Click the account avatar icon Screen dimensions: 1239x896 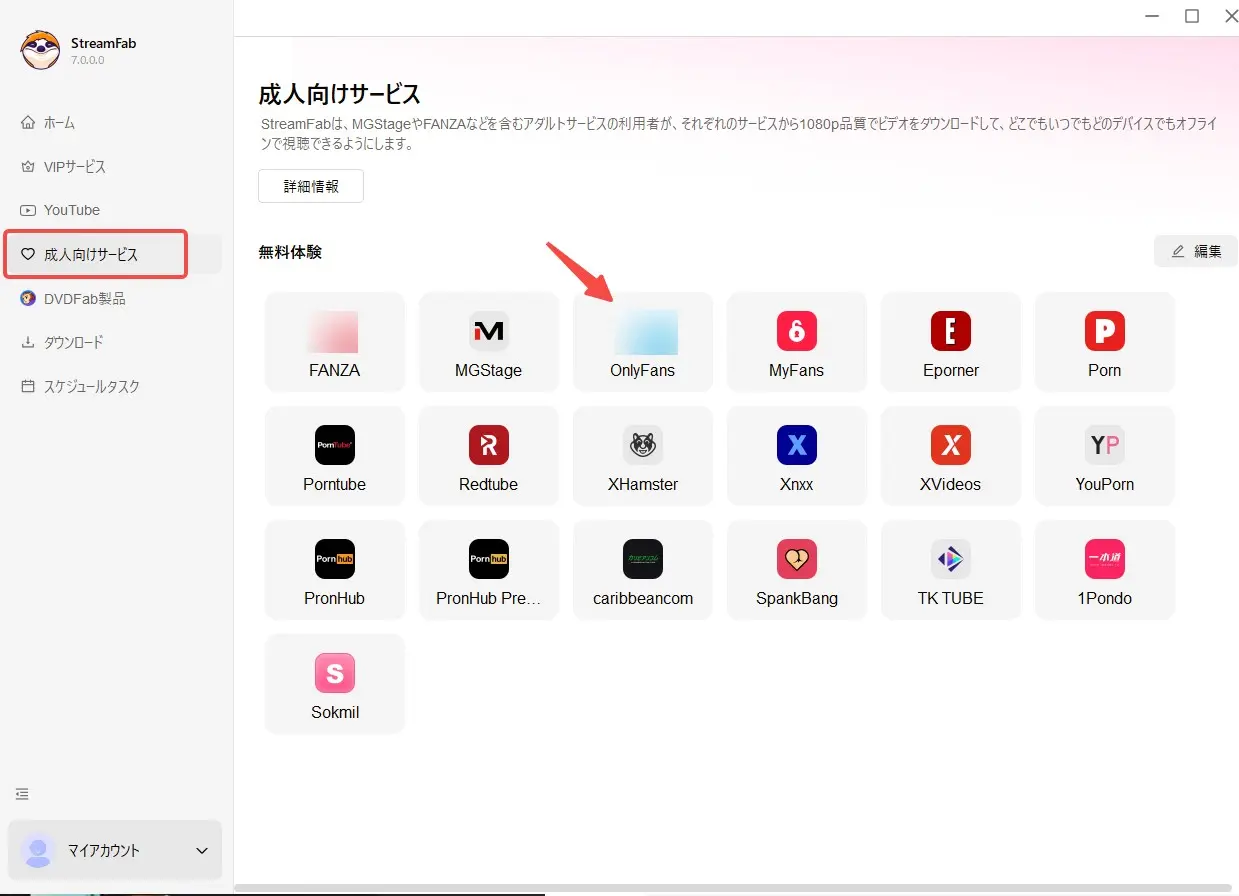38,851
